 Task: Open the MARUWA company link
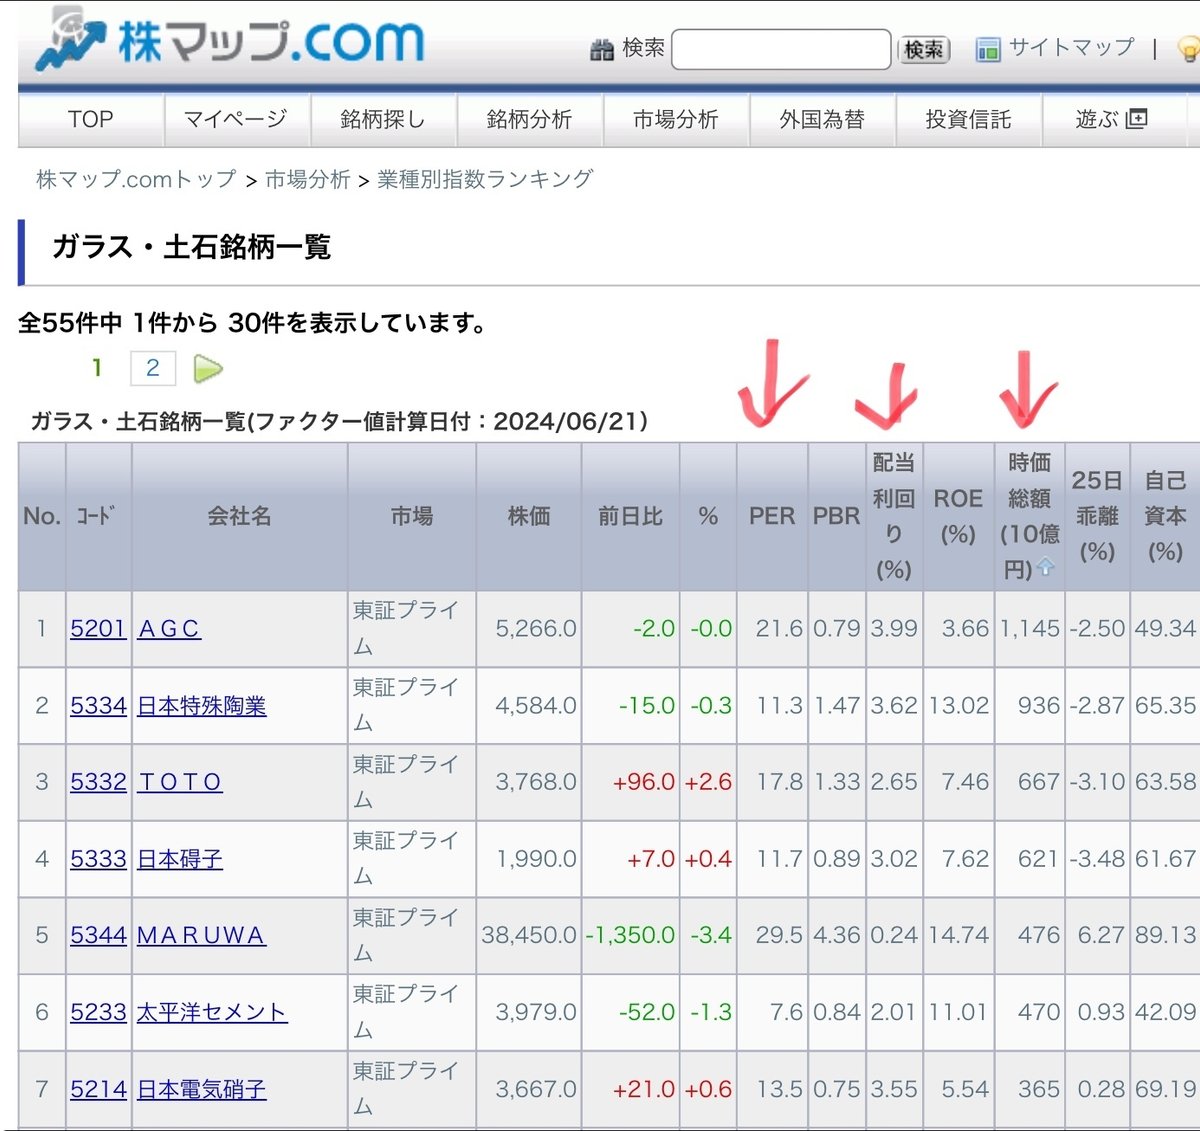[x=201, y=935]
